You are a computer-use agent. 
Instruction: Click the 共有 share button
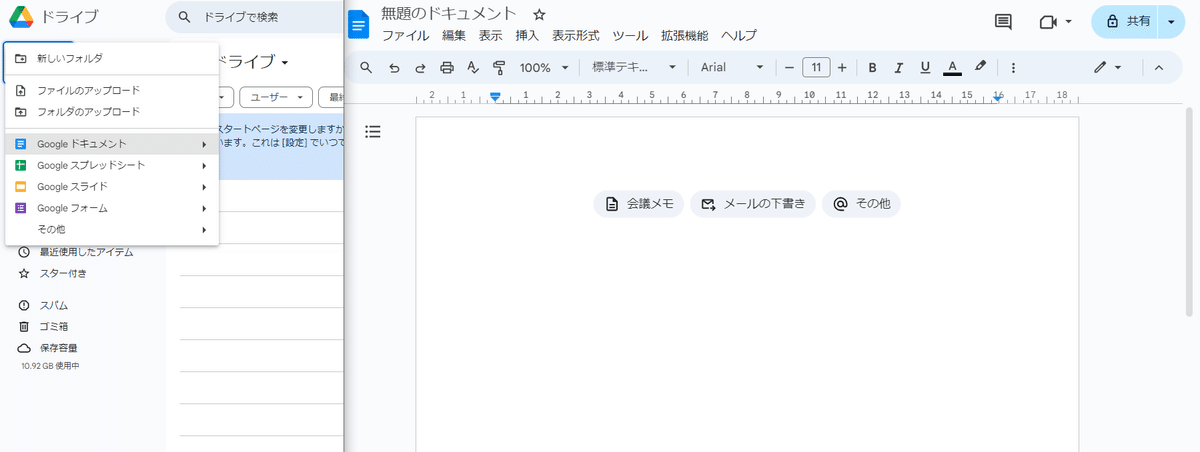click(x=1127, y=21)
